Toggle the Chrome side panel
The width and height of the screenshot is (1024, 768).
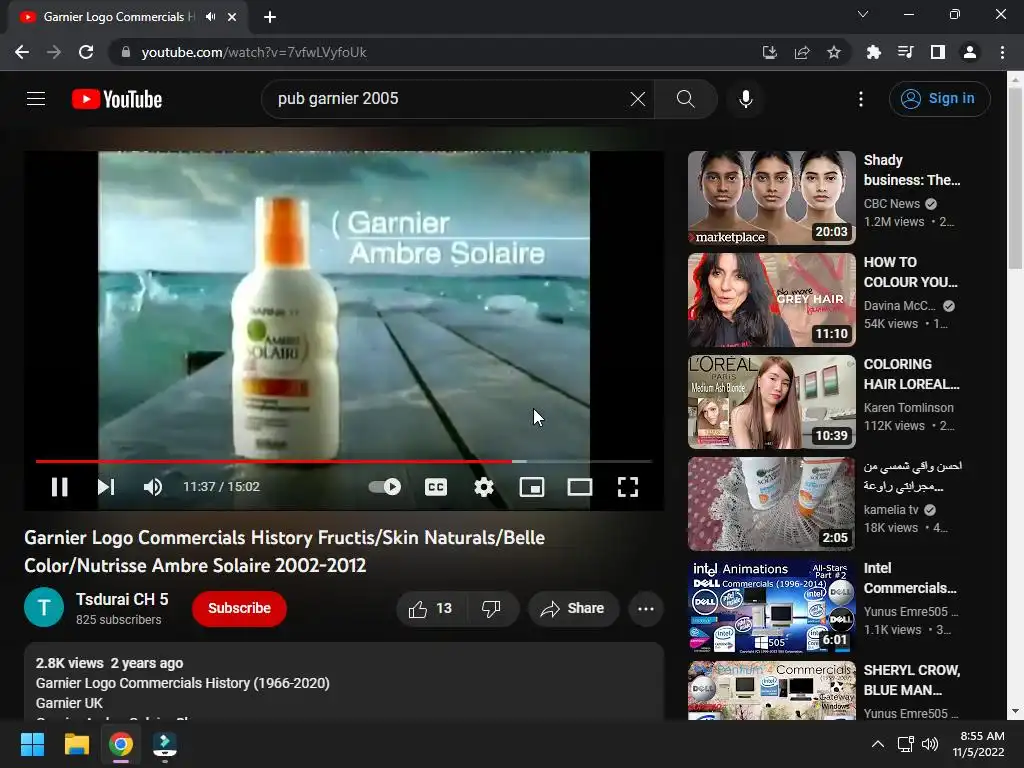click(x=938, y=52)
